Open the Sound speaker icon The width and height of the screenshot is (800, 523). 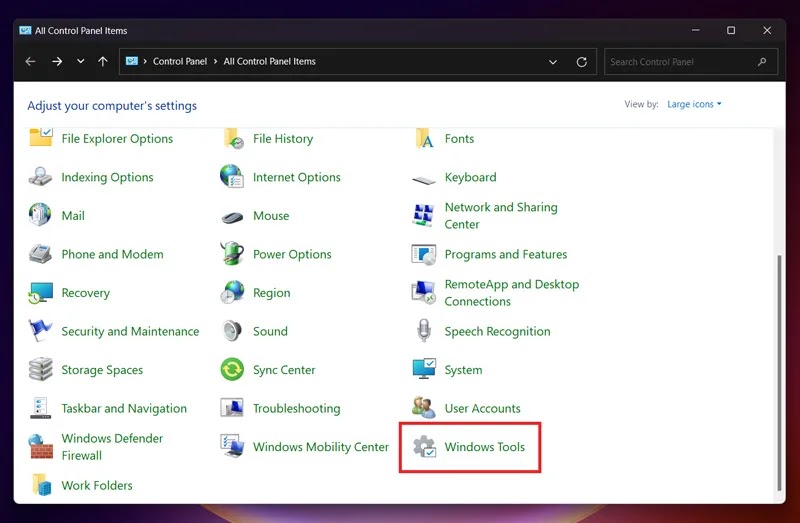(x=232, y=331)
